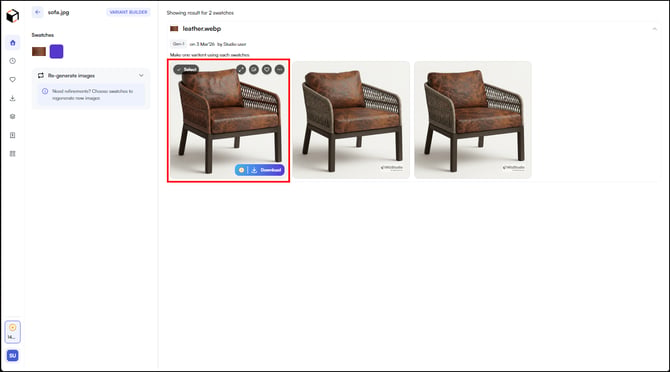Collapse the leather.webp results section
The height and width of the screenshot is (372, 670).
tap(655, 29)
